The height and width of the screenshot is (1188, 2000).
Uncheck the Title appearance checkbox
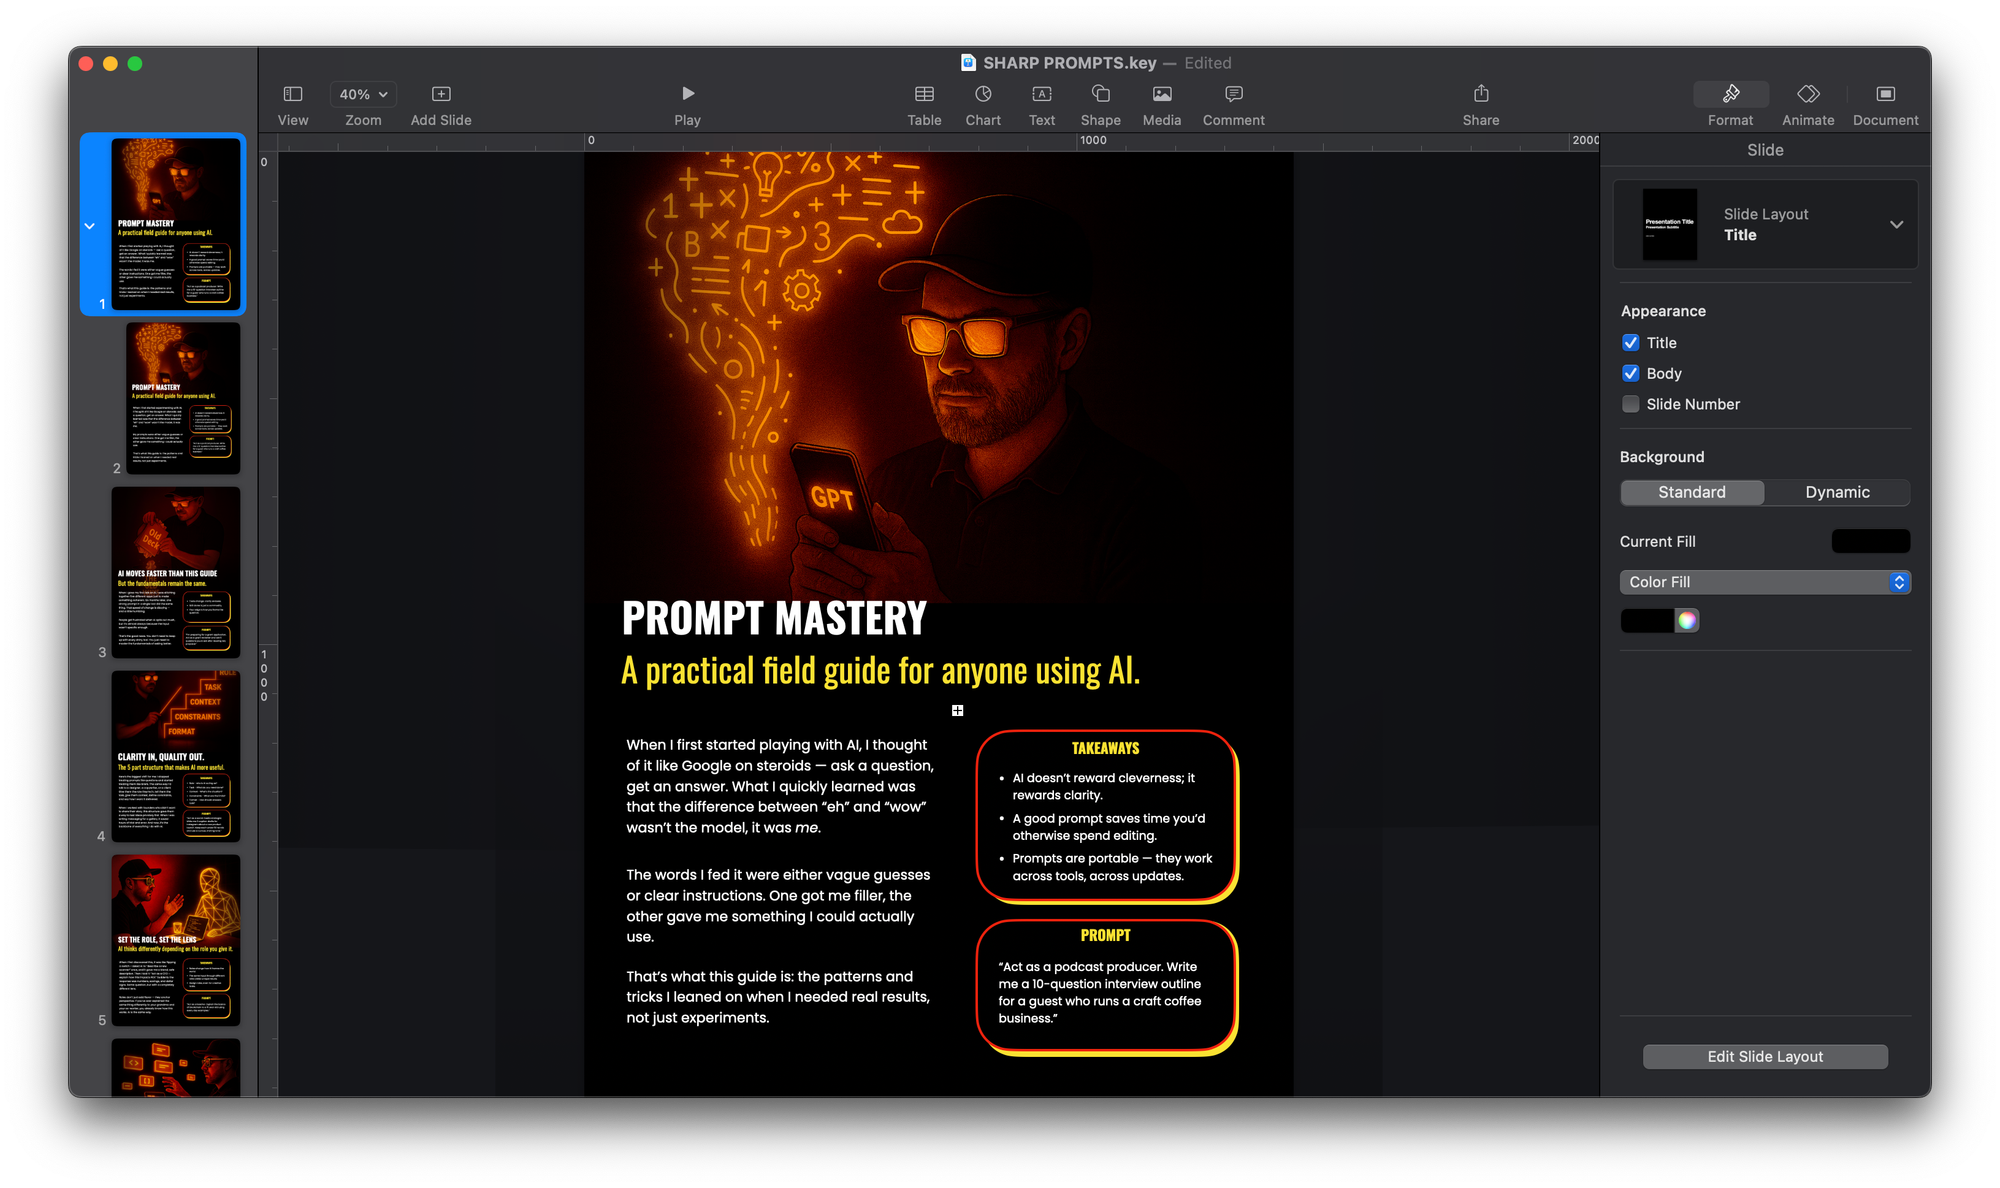[x=1631, y=343]
